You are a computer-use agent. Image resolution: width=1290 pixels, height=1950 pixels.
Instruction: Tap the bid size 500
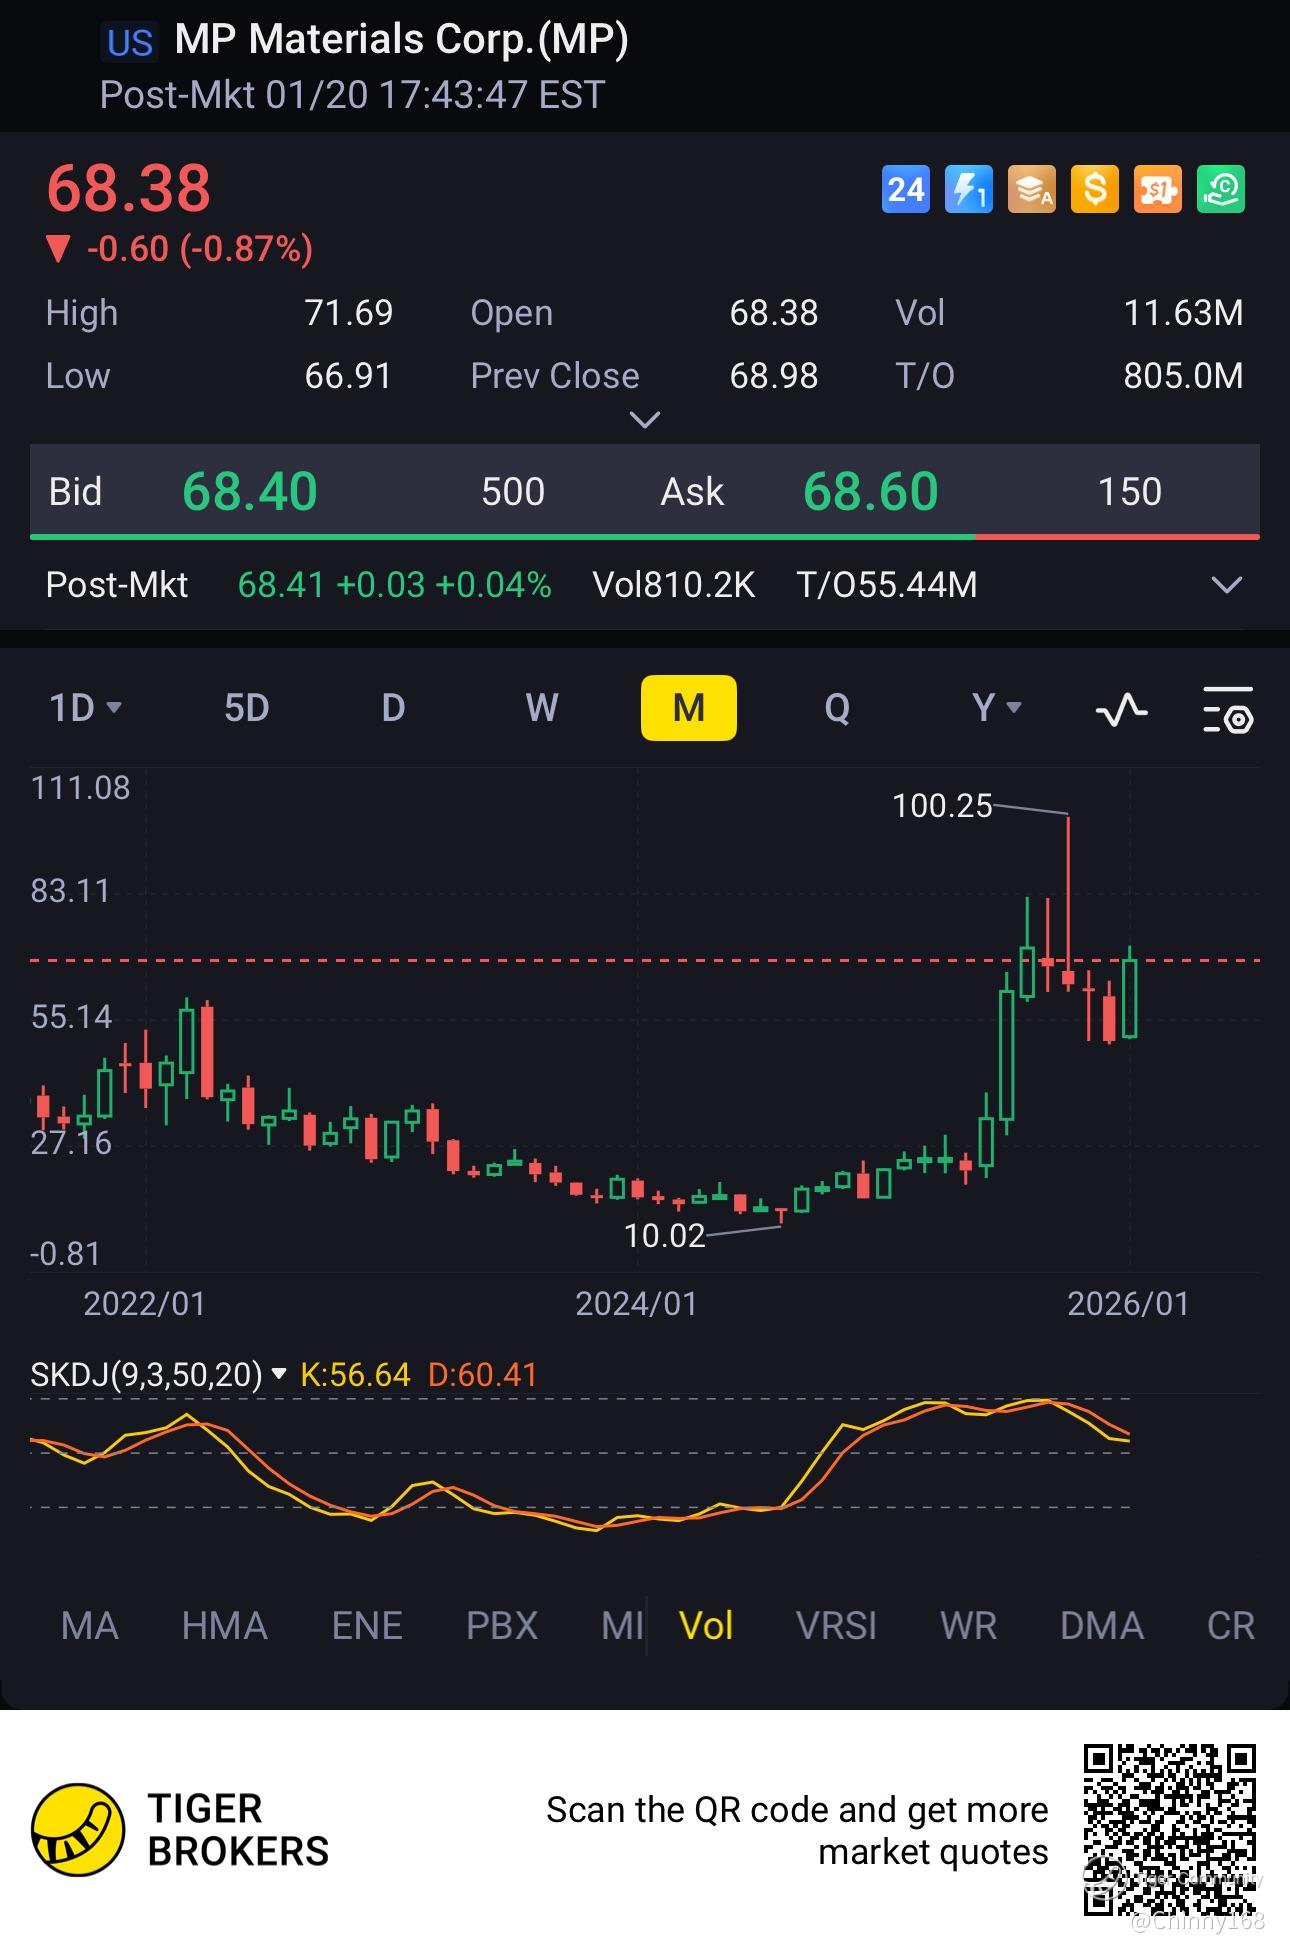(513, 492)
